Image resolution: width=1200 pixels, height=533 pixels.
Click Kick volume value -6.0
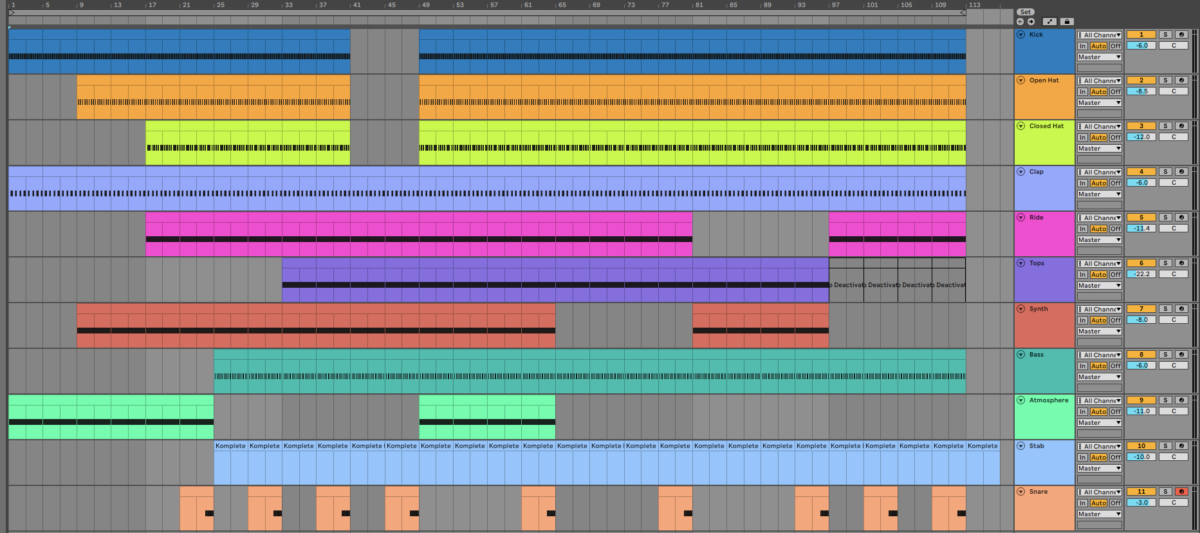(1141, 46)
